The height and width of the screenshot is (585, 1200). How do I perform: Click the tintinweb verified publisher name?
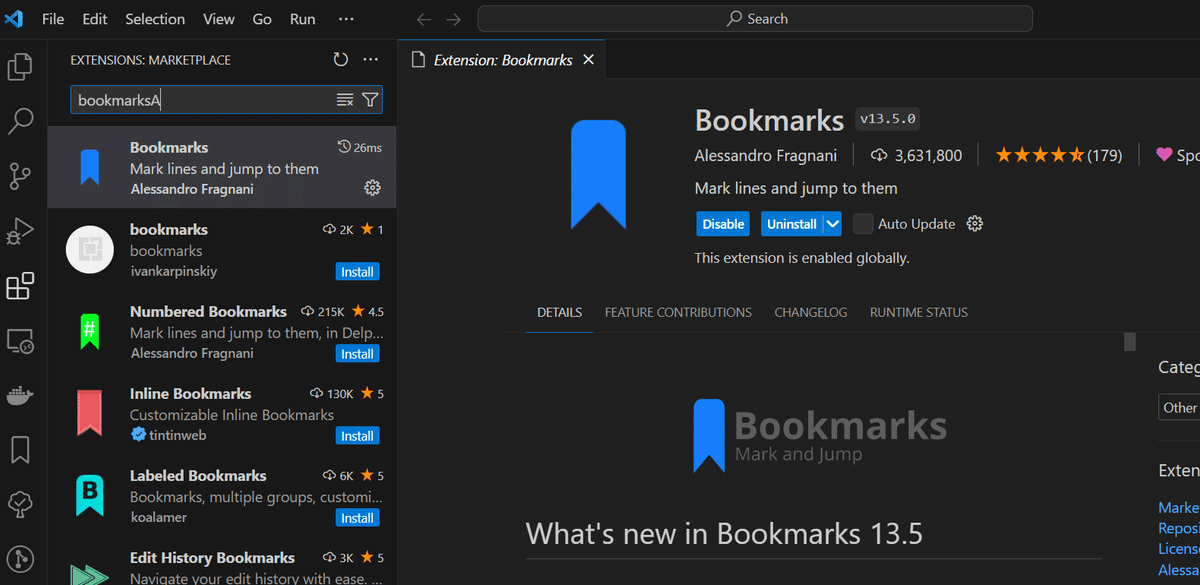pyautogui.click(x=177, y=435)
